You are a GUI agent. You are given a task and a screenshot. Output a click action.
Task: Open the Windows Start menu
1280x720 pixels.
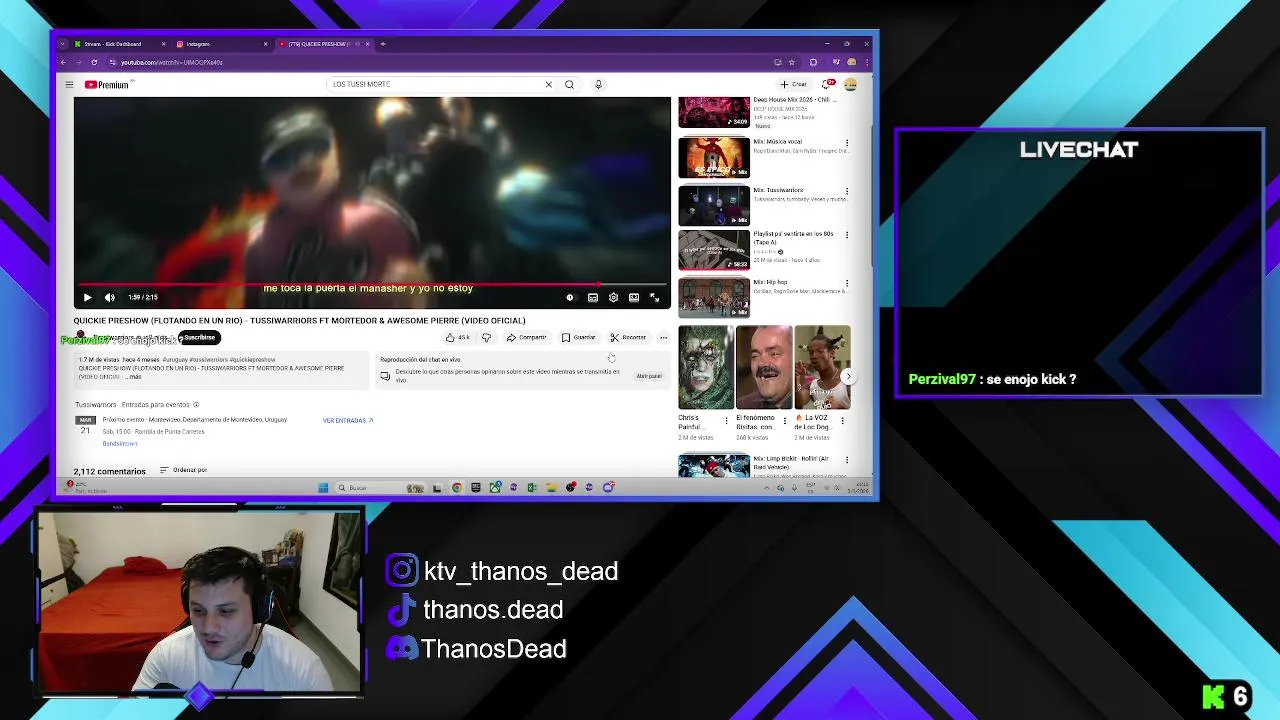coord(323,488)
